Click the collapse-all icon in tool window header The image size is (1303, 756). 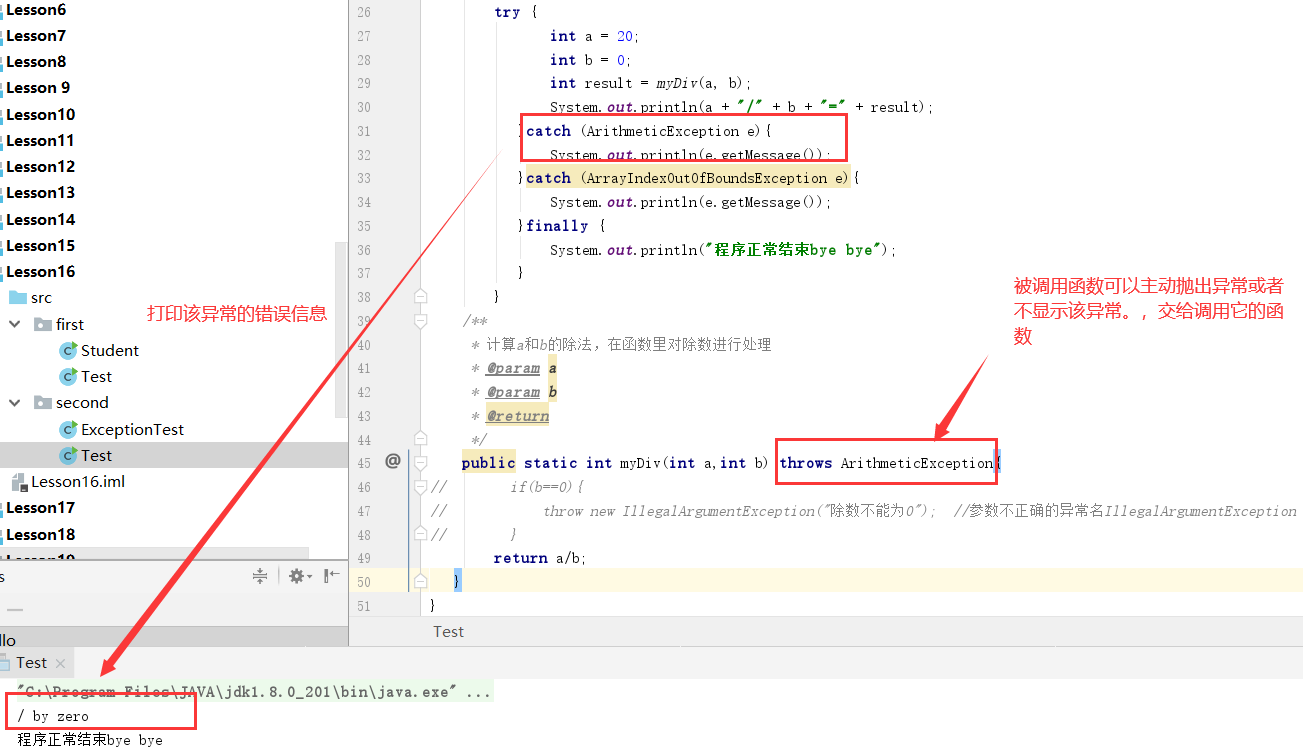pos(260,576)
